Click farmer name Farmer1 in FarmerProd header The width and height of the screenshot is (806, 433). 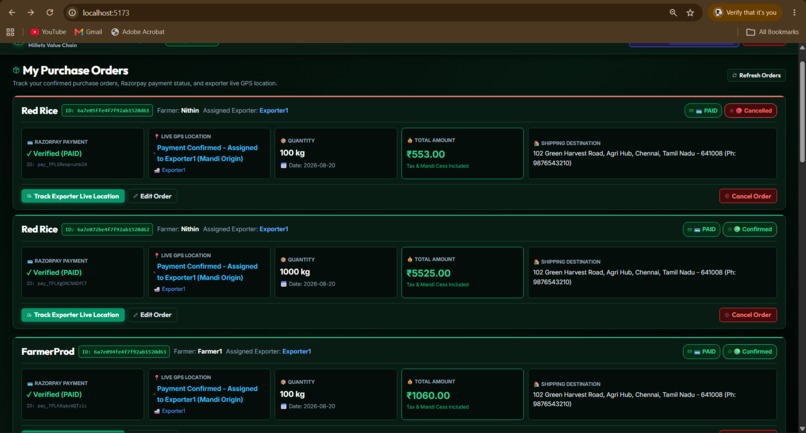point(210,352)
